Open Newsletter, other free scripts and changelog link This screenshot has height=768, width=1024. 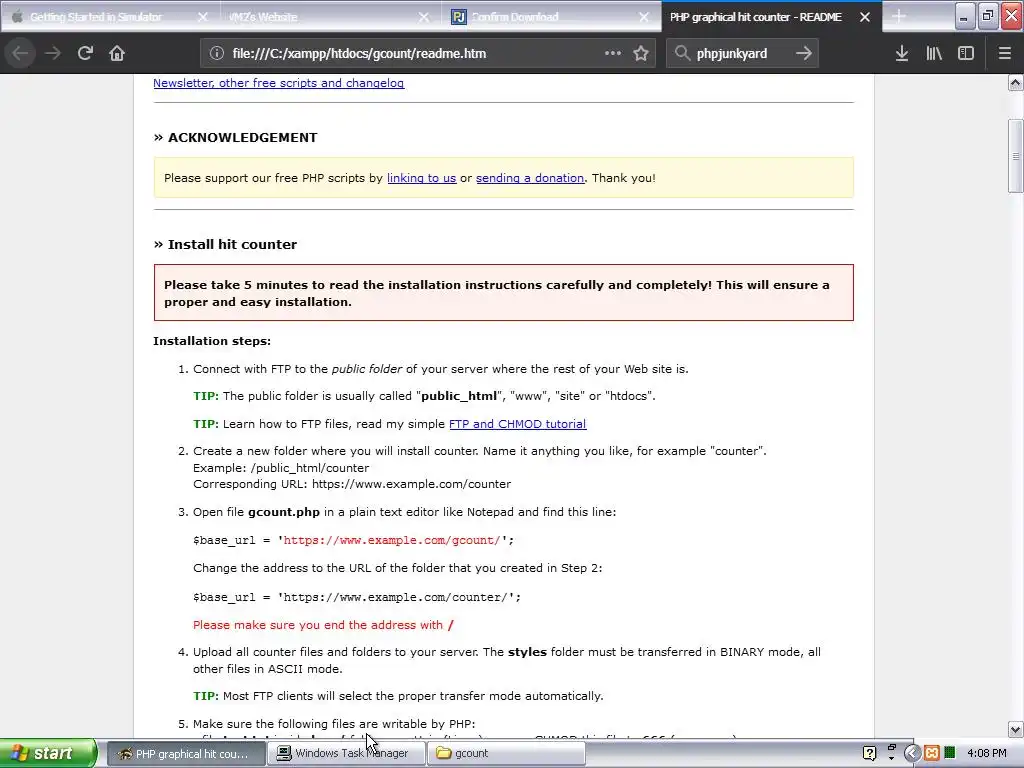(278, 83)
